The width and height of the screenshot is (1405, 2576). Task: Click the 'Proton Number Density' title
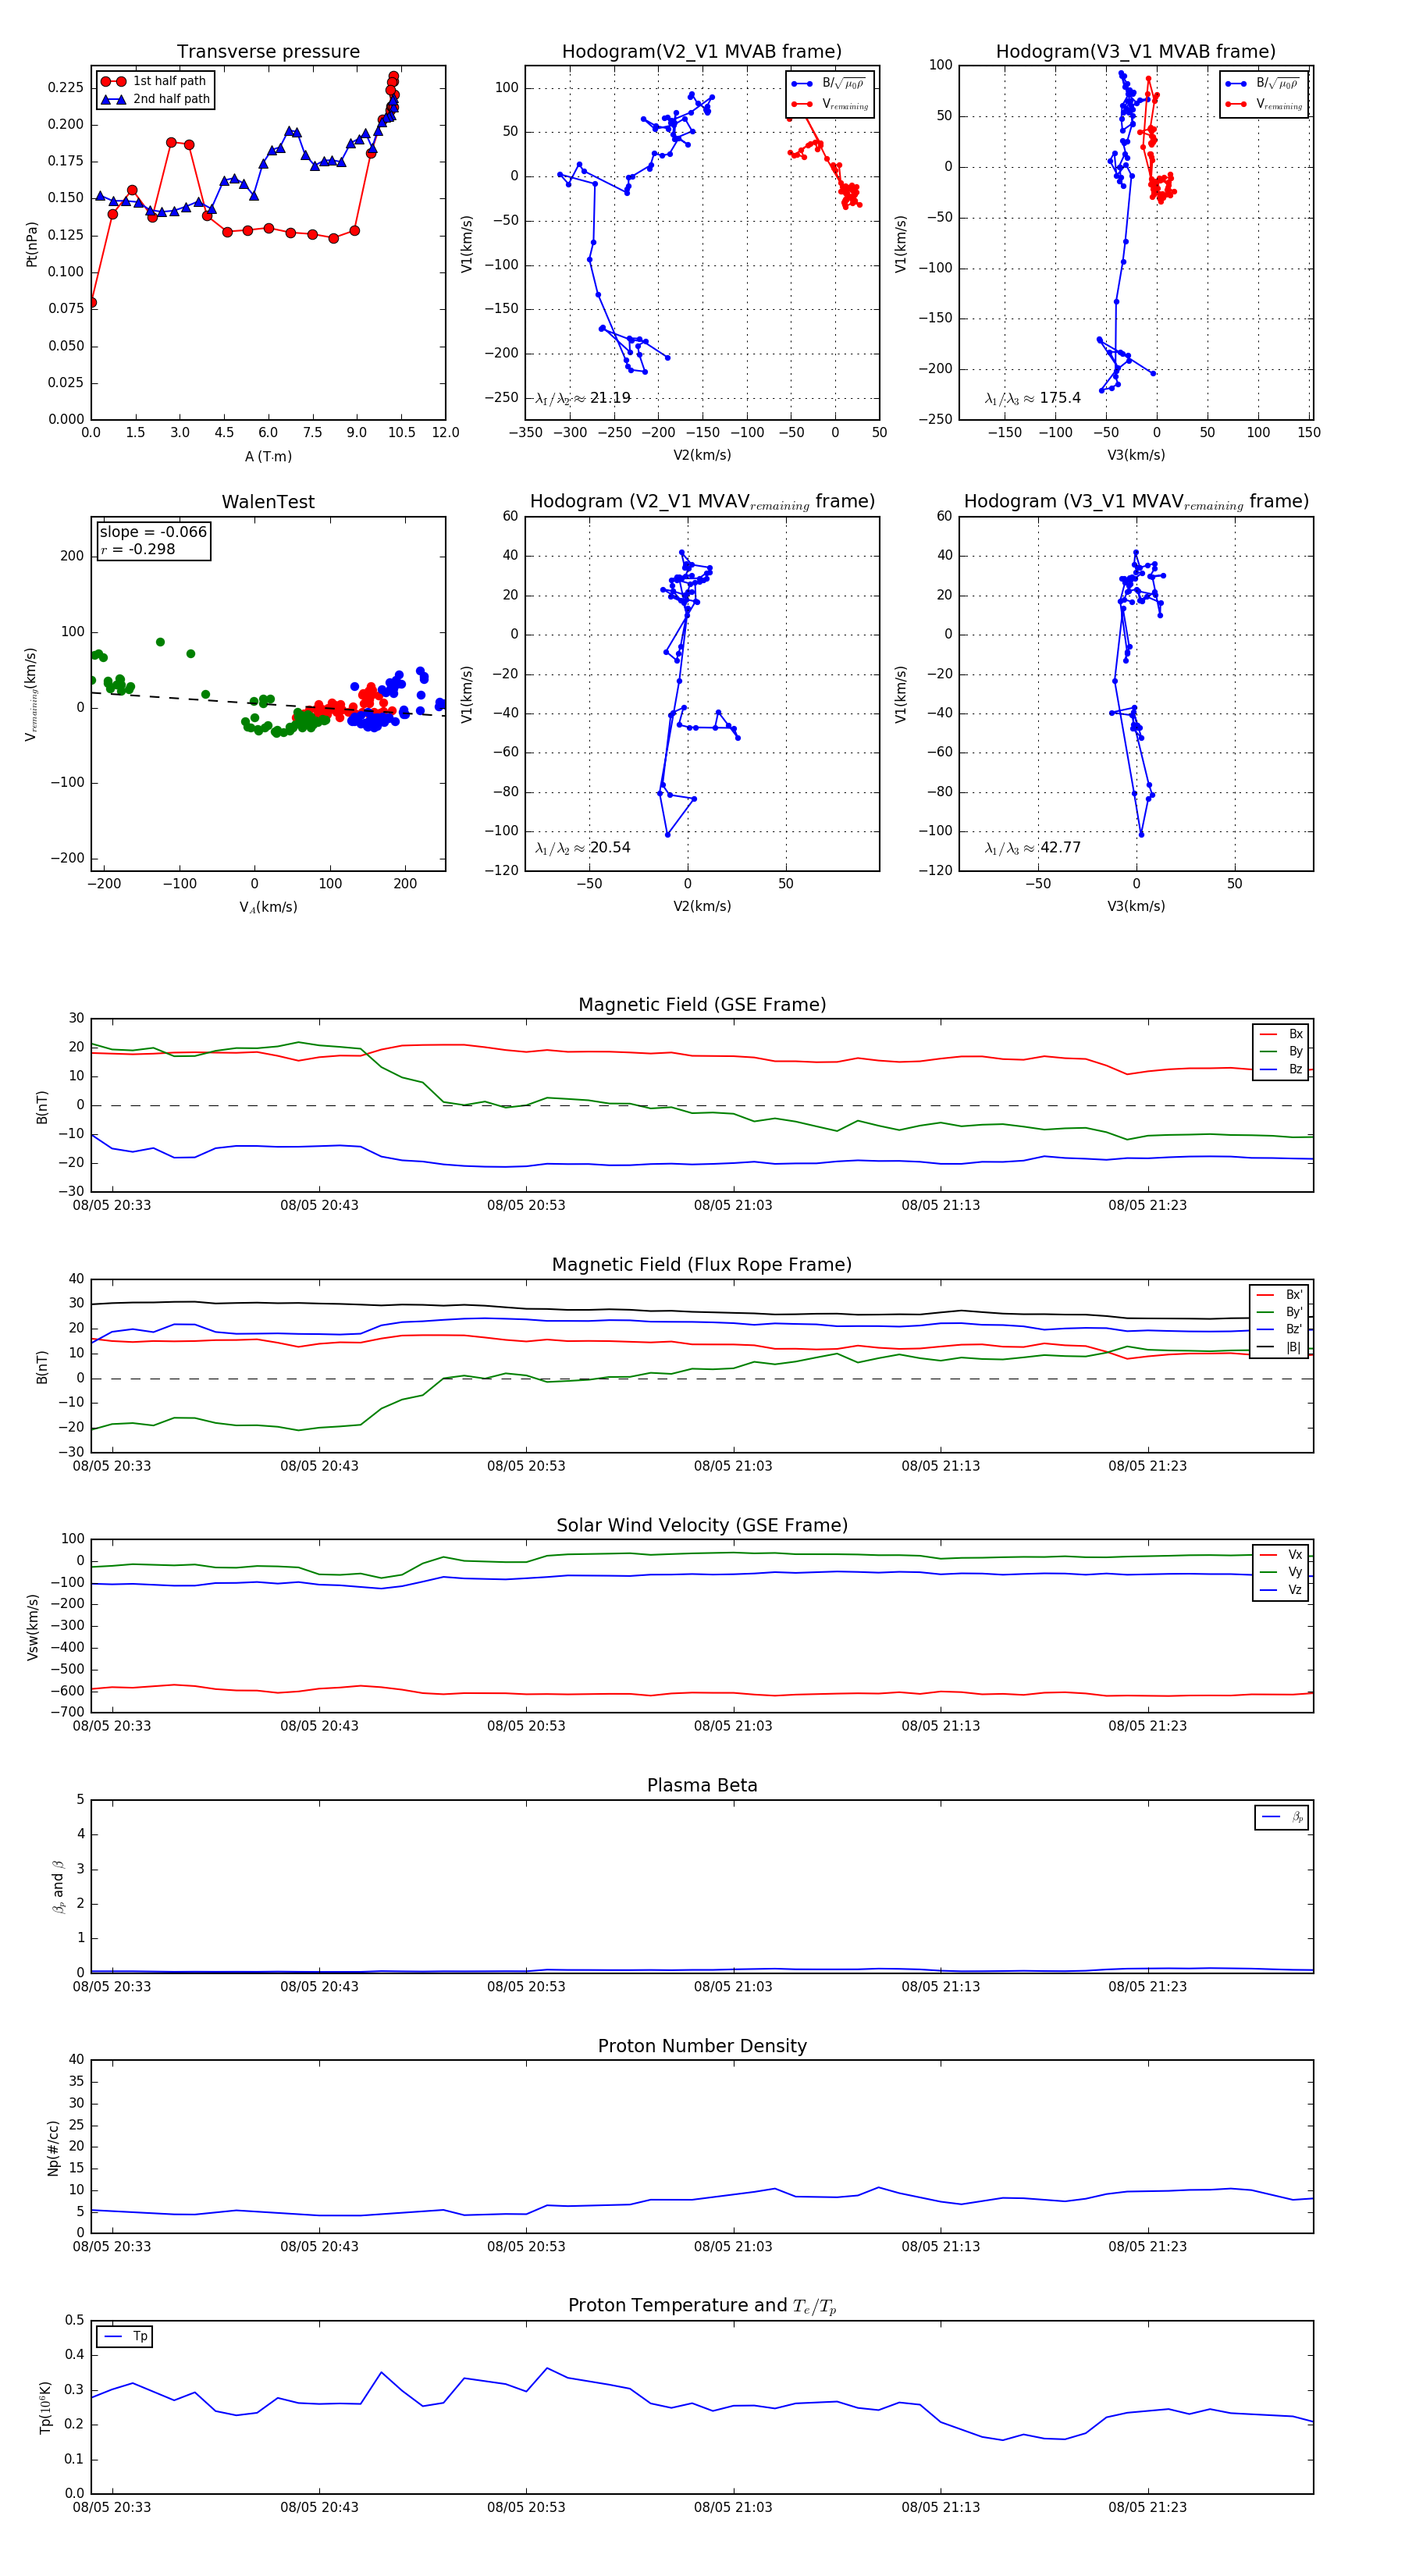702,2045
